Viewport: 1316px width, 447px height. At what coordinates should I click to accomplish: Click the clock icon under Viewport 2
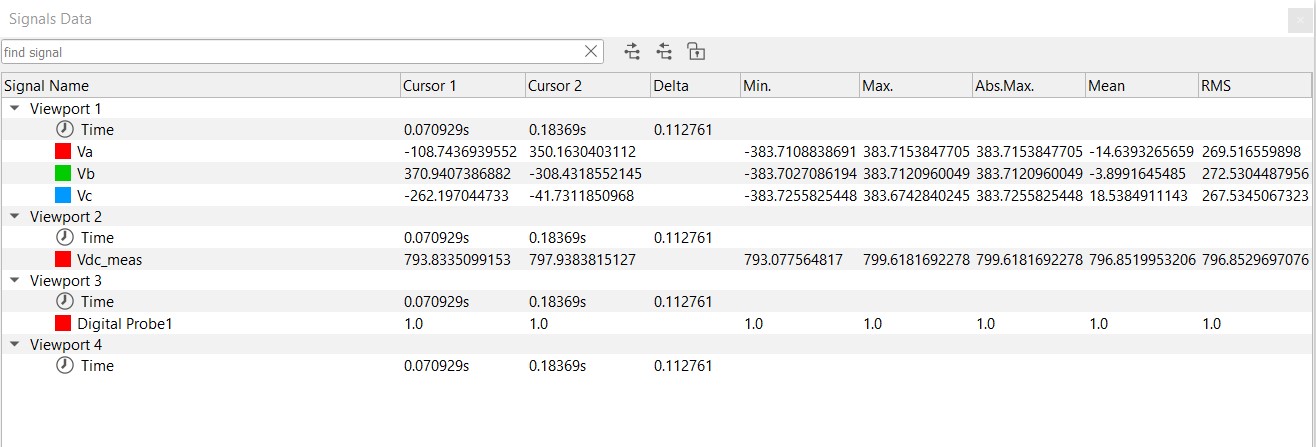(64, 238)
